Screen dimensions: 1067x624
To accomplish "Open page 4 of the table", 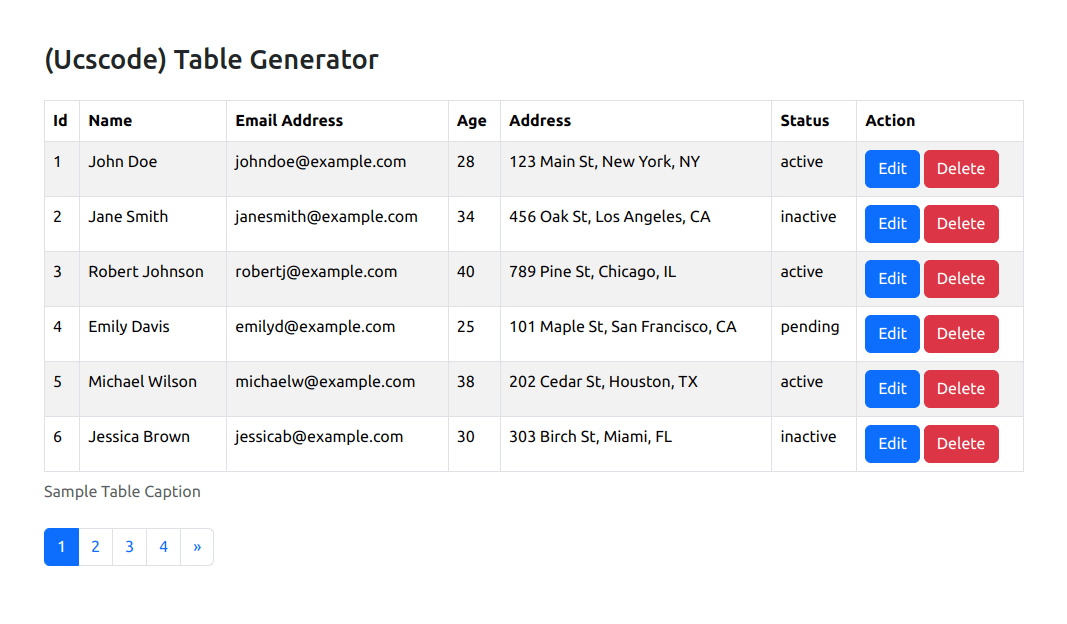I will (163, 547).
